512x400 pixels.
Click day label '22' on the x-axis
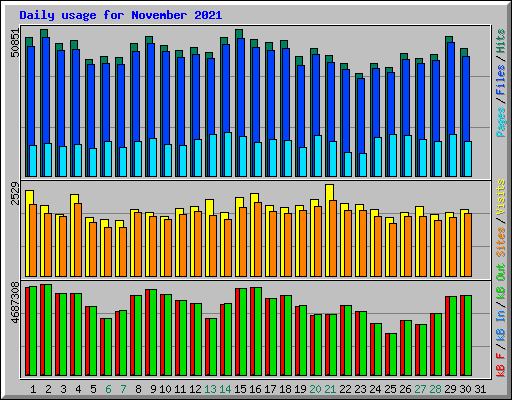[x=345, y=389]
